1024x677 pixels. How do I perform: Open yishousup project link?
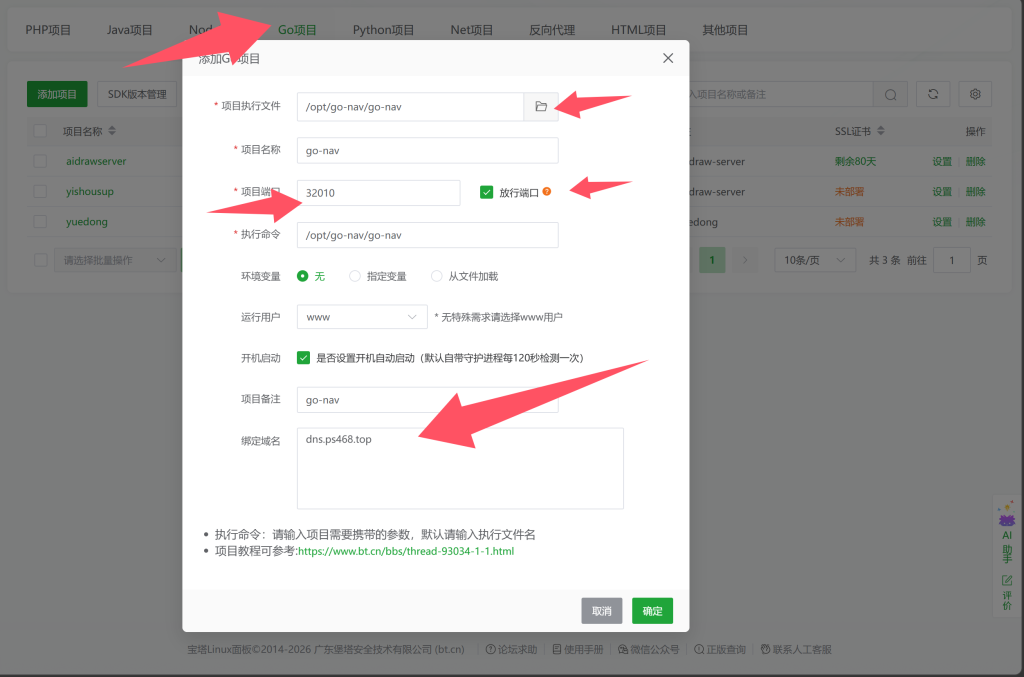[x=89, y=191]
